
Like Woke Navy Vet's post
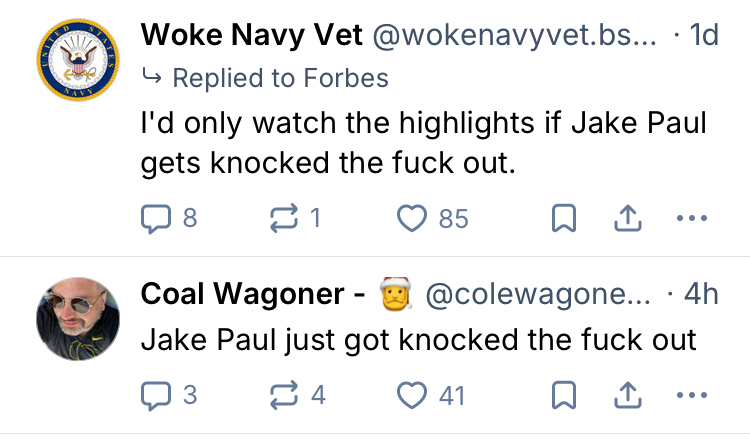pyautogui.click(x=412, y=218)
